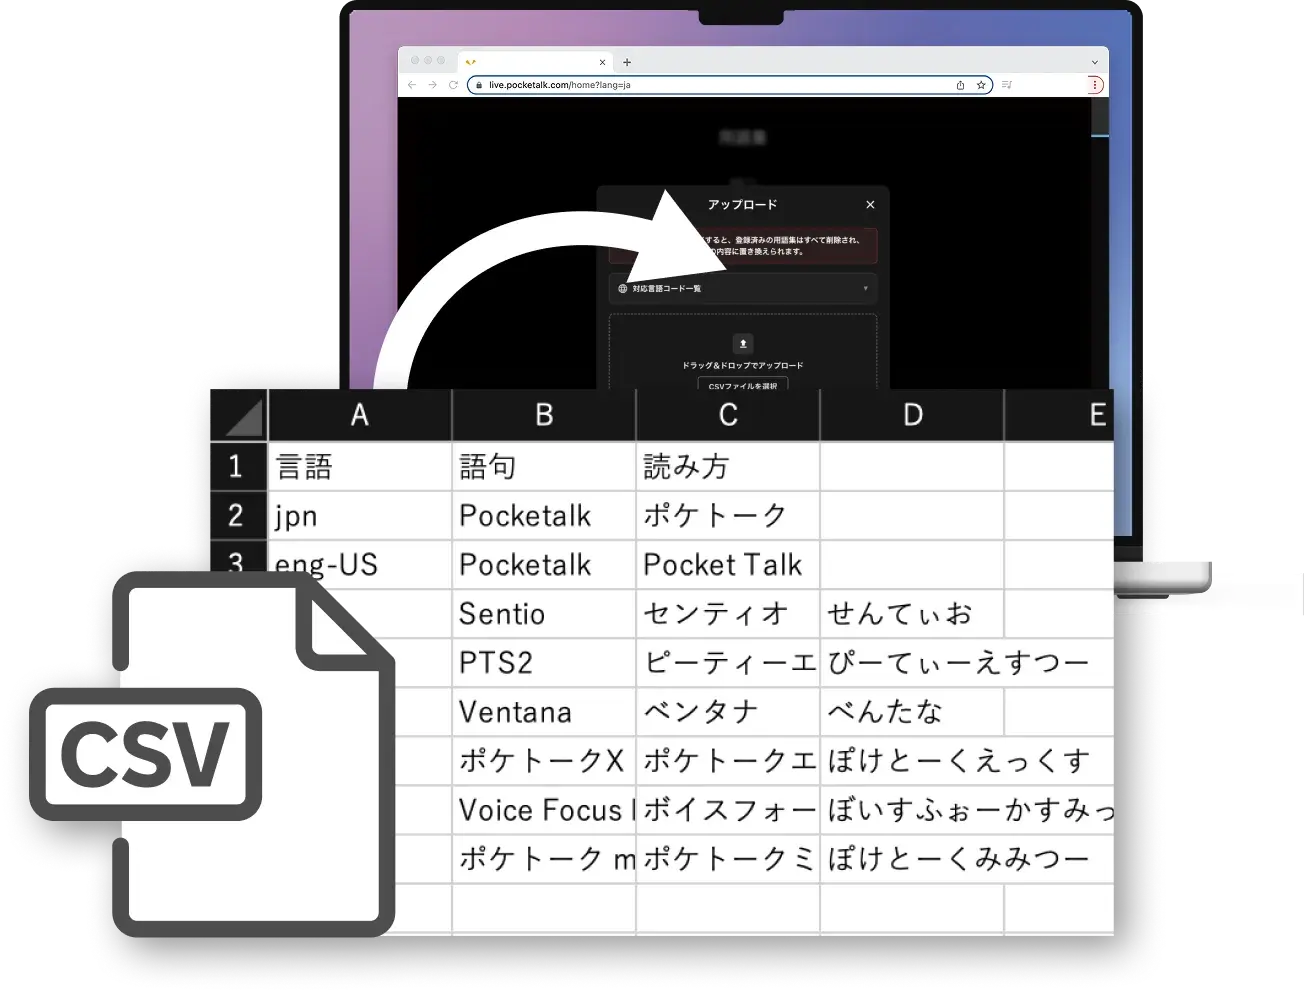
Task: Go back with the browser back arrow
Action: pyautogui.click(x=412, y=85)
